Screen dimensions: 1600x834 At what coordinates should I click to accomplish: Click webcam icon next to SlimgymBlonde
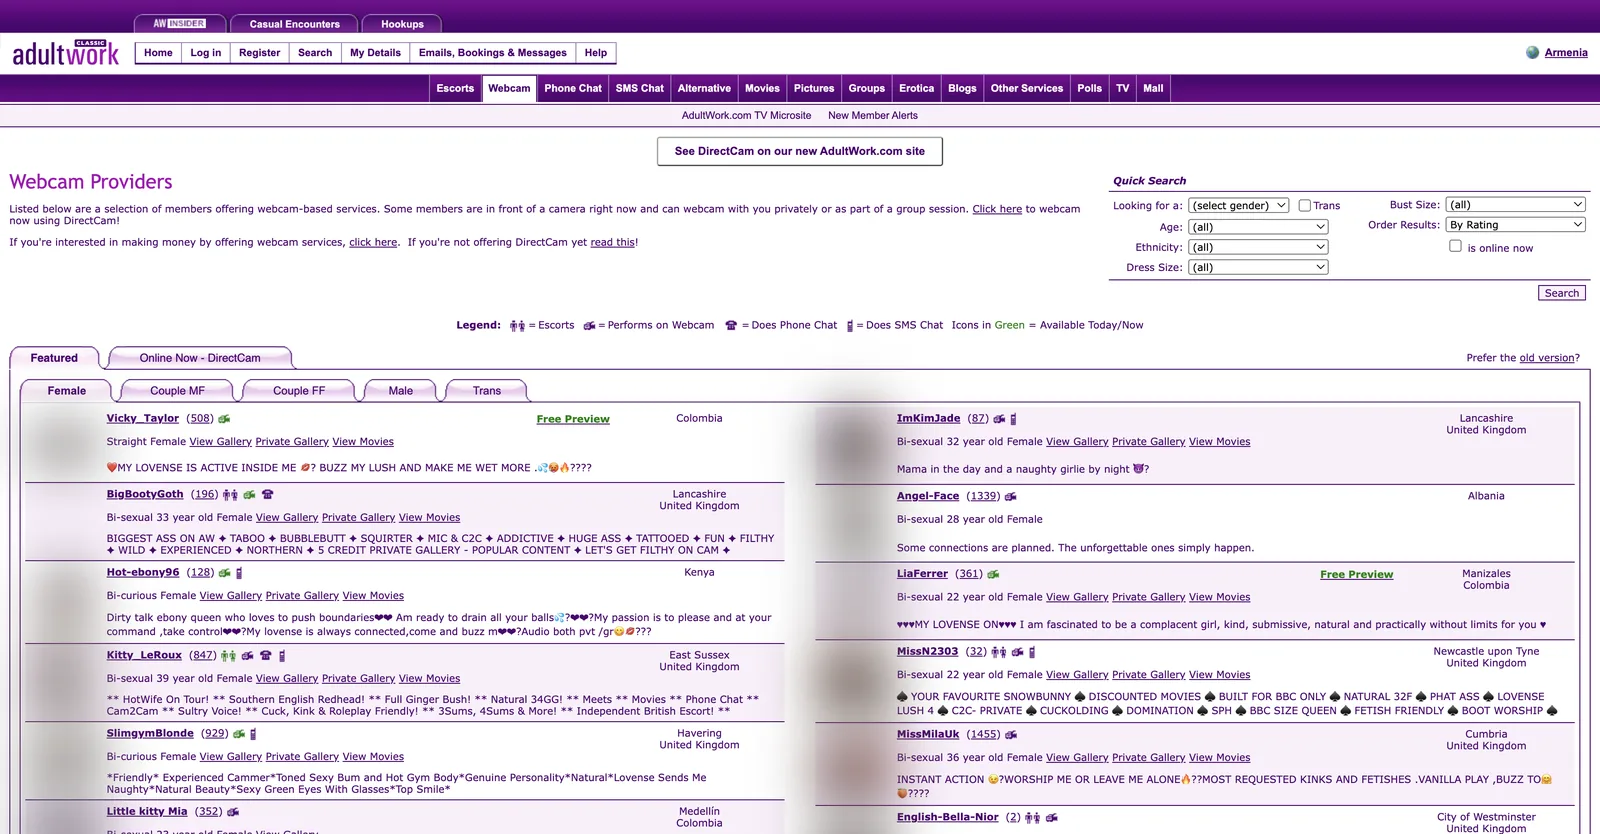239,734
